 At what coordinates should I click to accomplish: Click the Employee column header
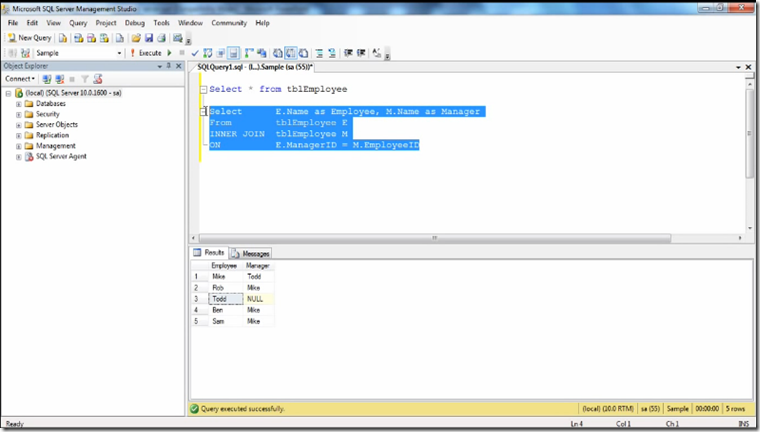click(224, 266)
